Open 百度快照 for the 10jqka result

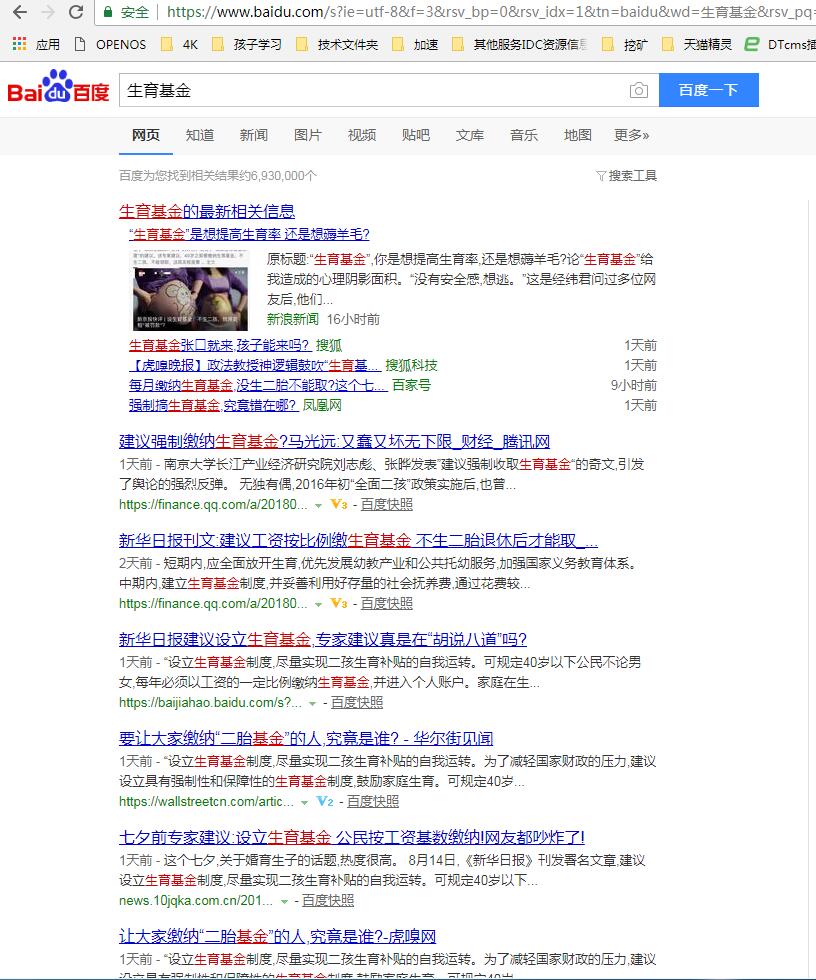click(328, 900)
